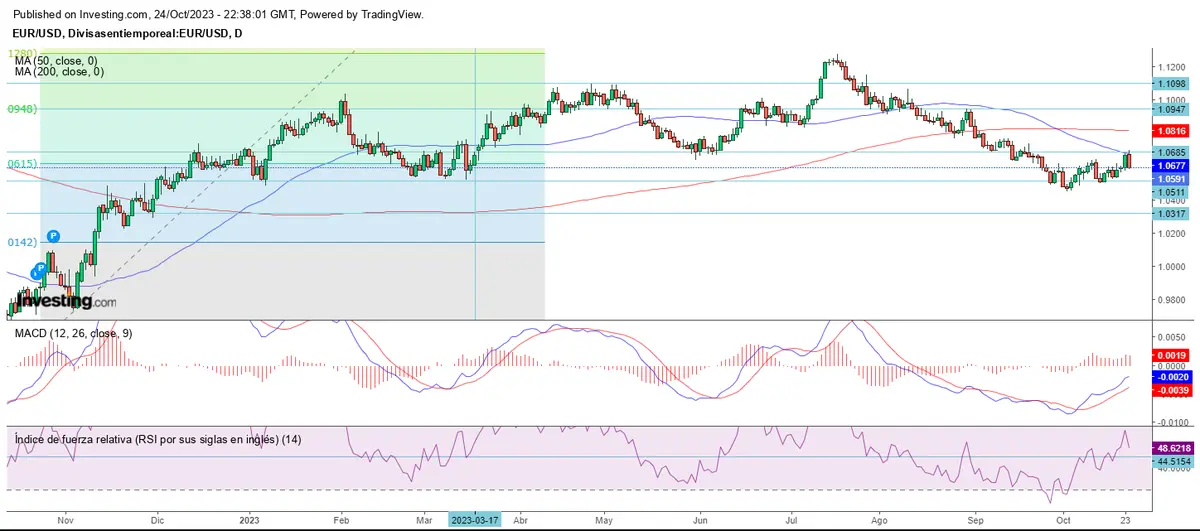
Task: Click the RSI (14) indicator title
Action: coord(155,439)
